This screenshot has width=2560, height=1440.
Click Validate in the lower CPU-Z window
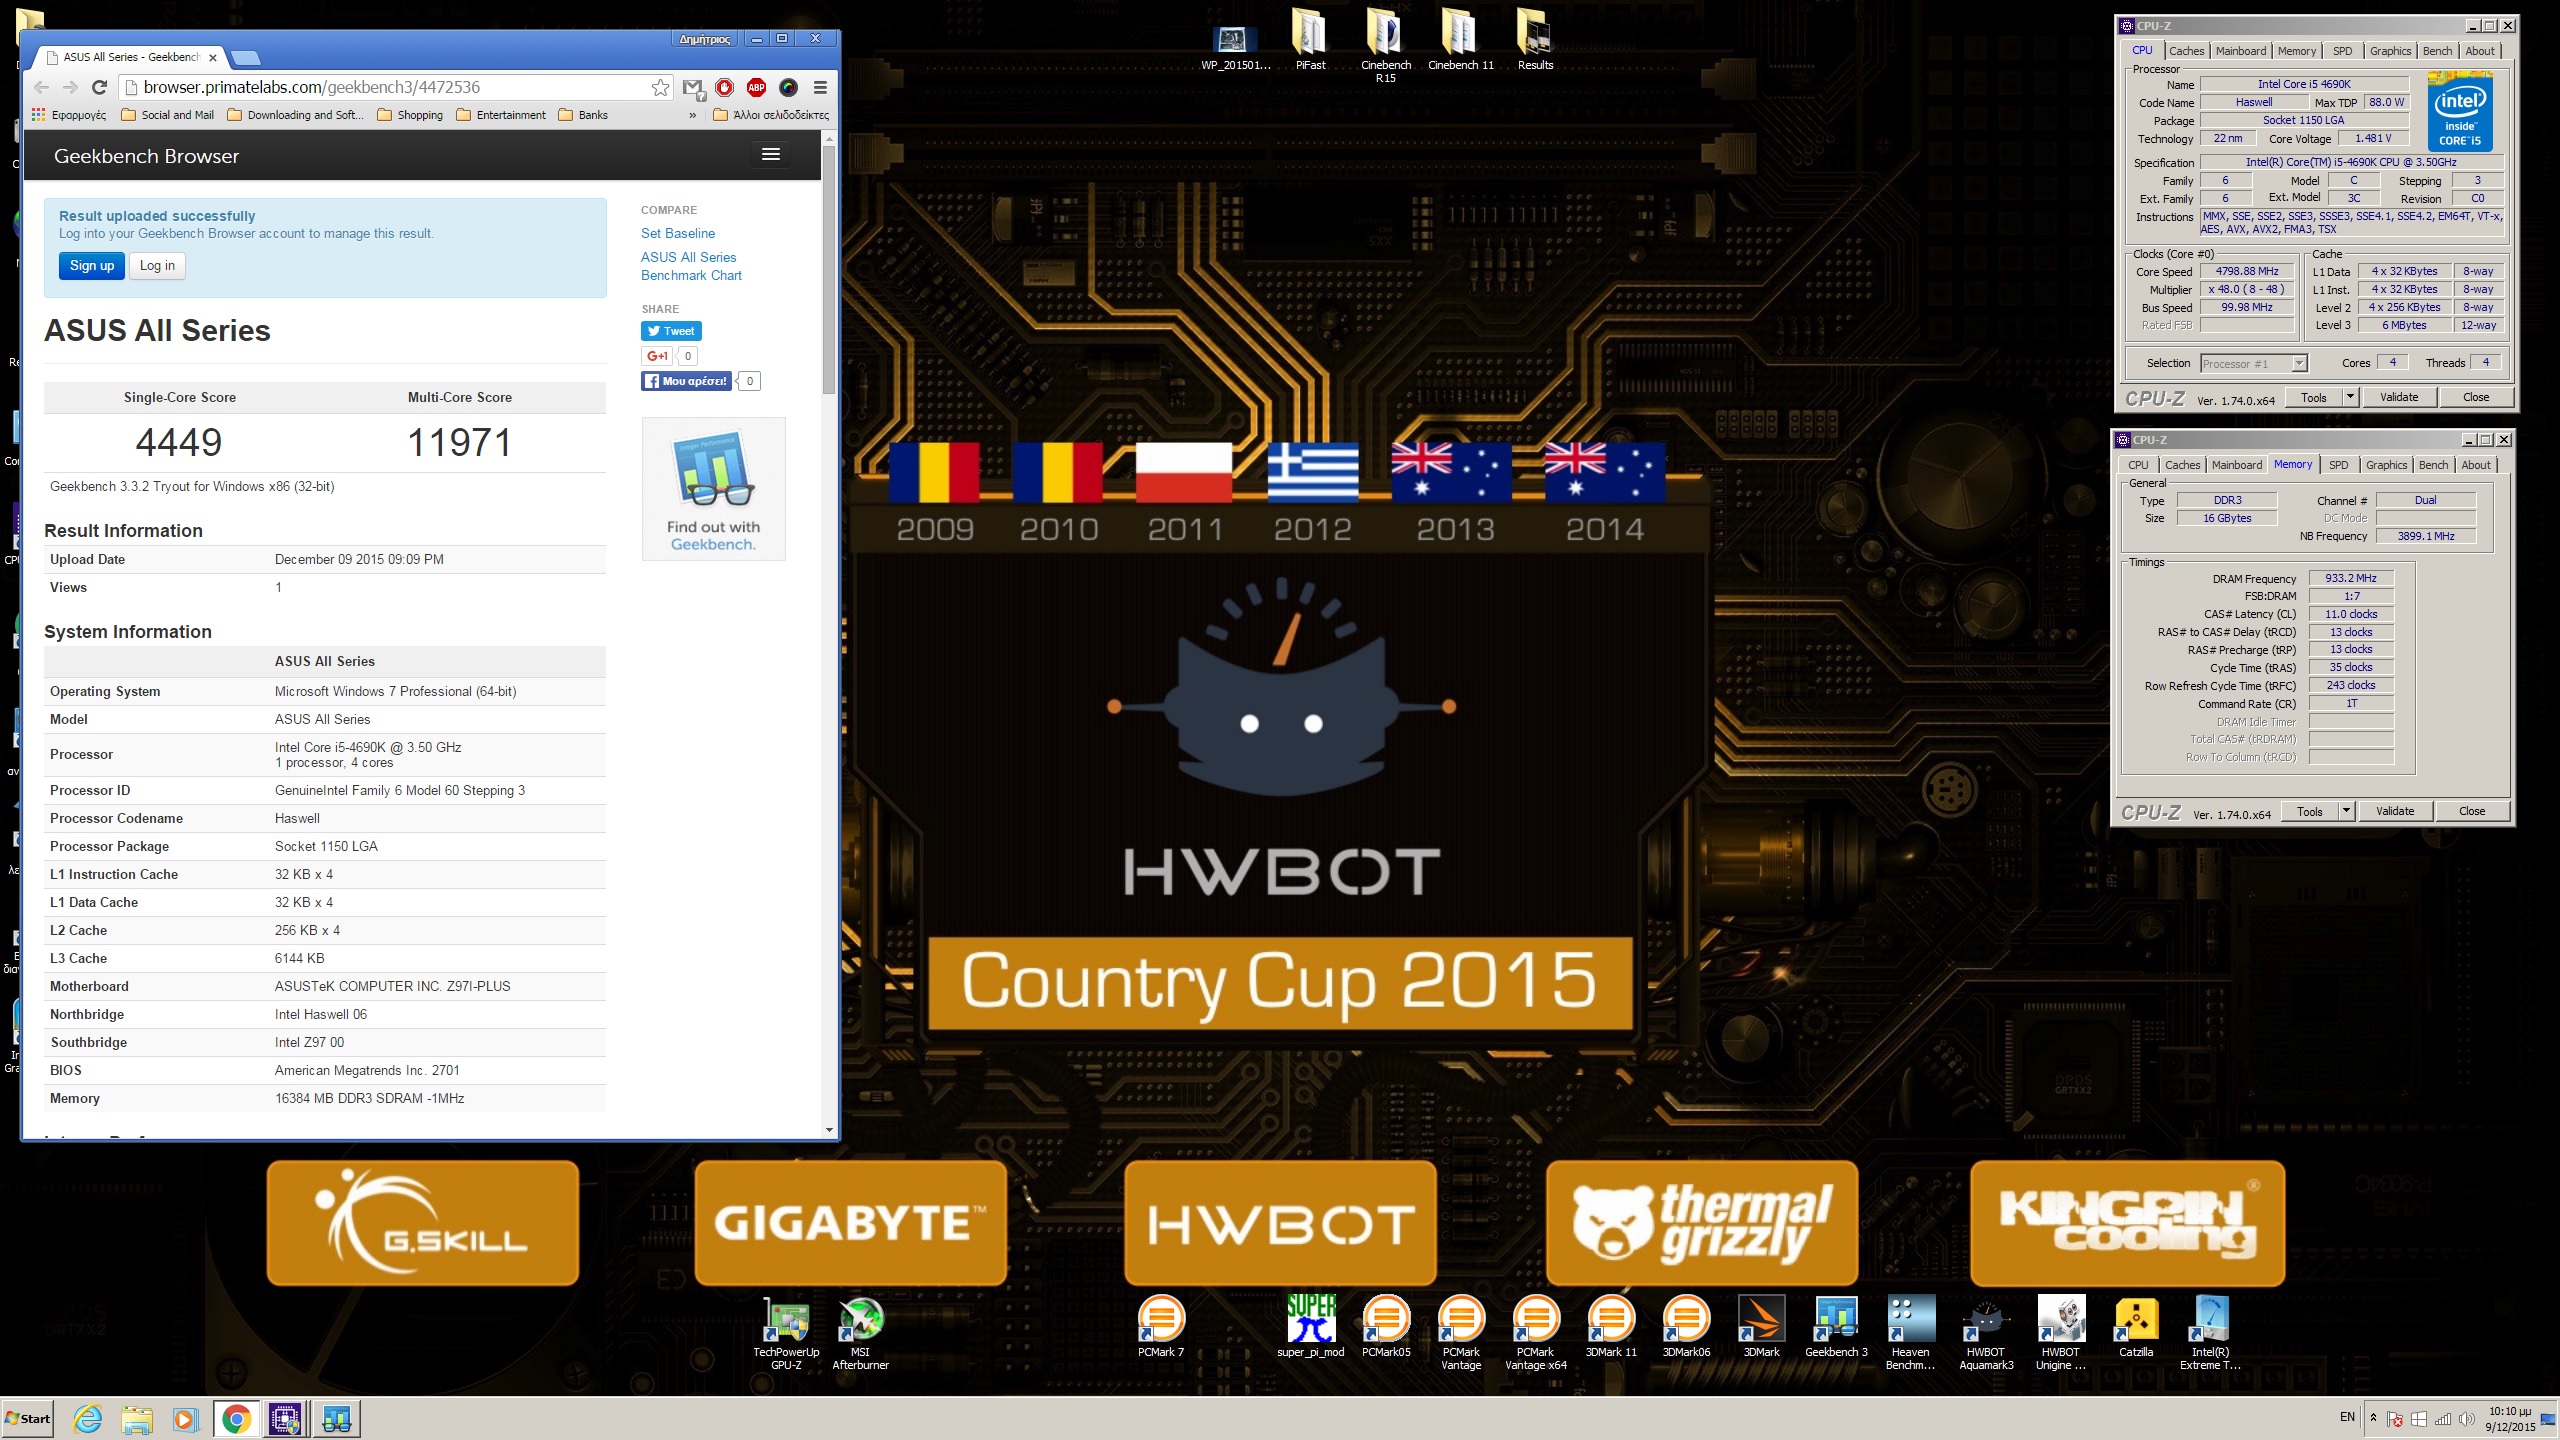pyautogui.click(x=2394, y=811)
